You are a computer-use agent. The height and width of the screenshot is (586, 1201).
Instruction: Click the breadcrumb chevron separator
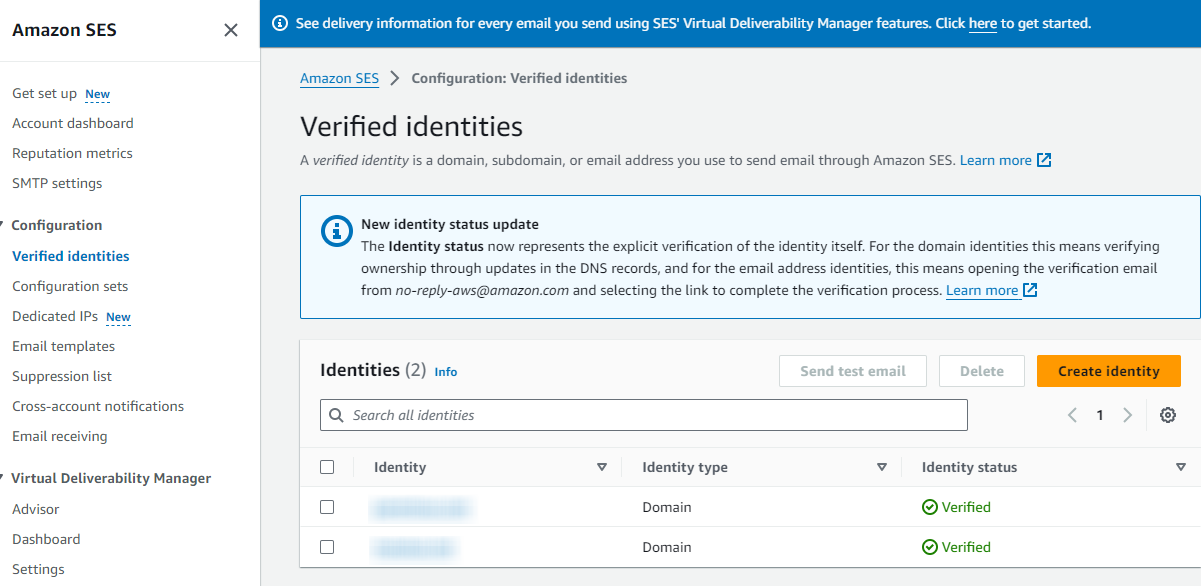[396, 77]
